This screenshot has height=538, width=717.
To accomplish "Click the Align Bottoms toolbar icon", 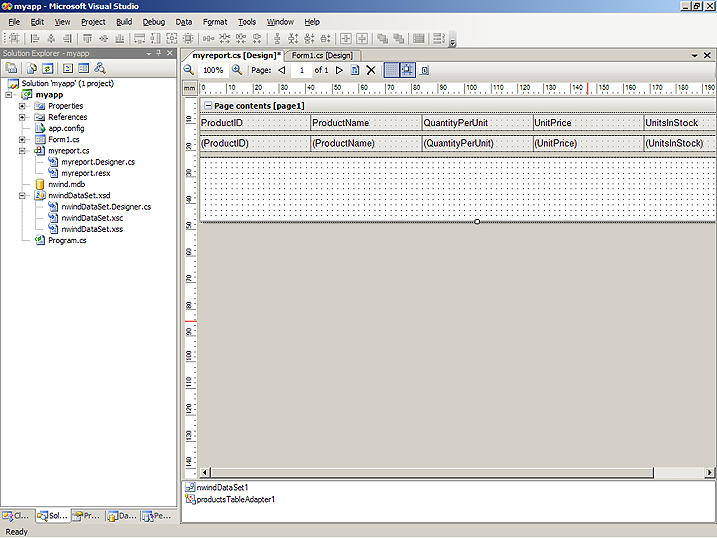I will pyautogui.click(x=120, y=38).
